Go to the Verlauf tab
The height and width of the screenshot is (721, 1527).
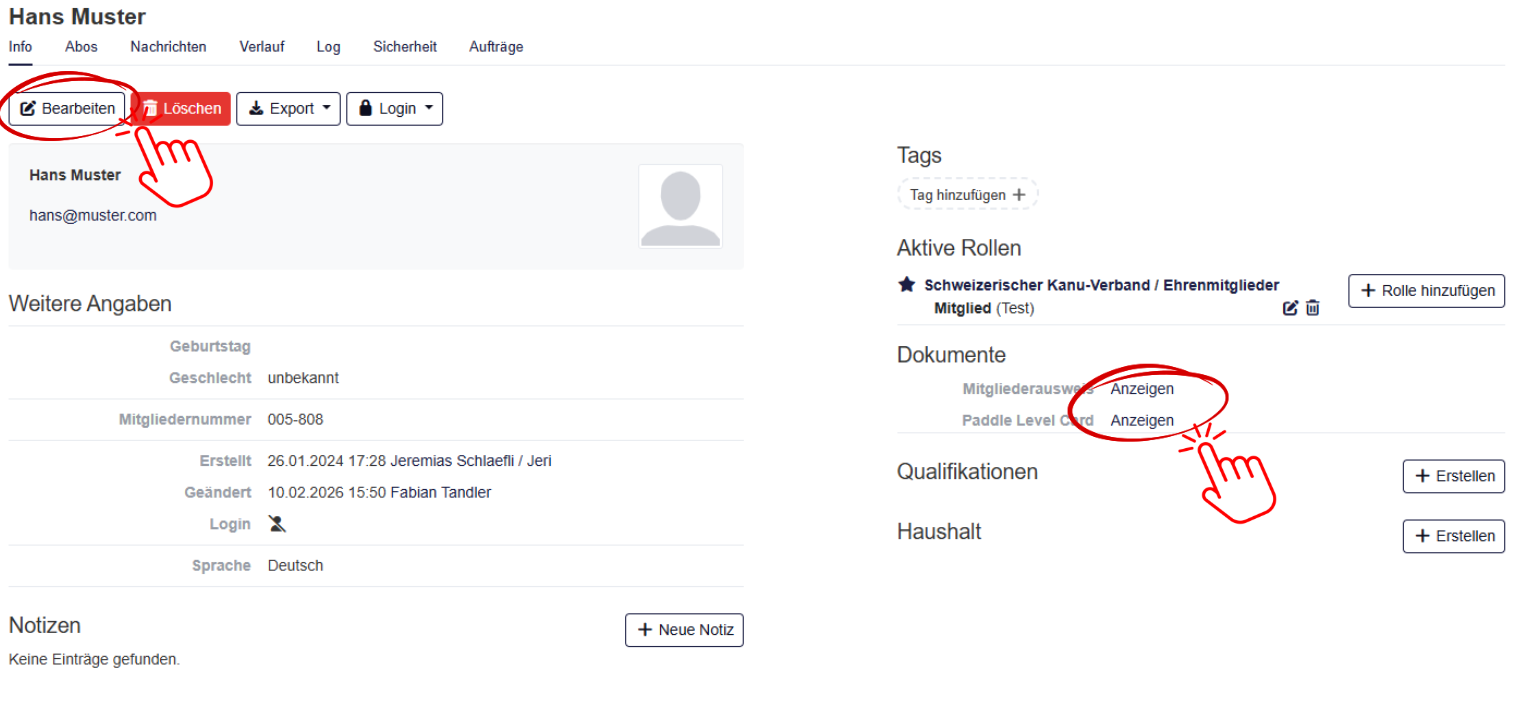point(261,47)
